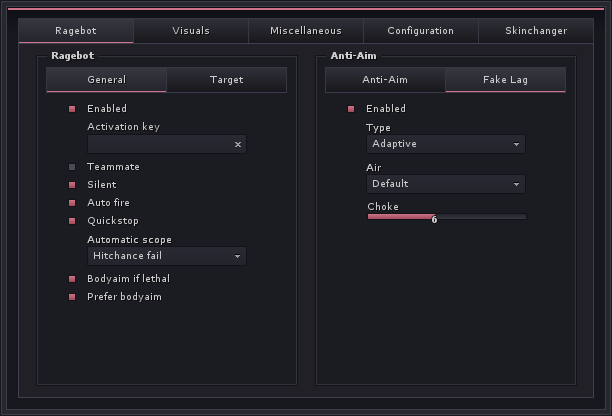
Task: Go to the Configuration tab
Action: (421, 30)
